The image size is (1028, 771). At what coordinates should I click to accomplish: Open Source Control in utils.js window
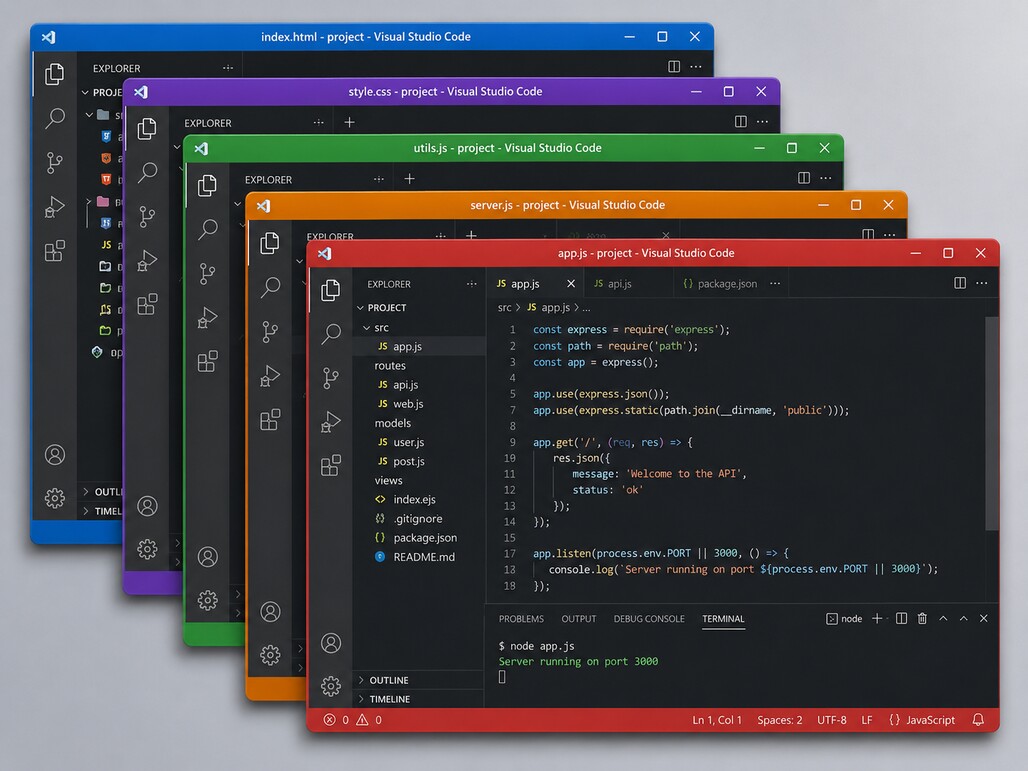[207, 273]
